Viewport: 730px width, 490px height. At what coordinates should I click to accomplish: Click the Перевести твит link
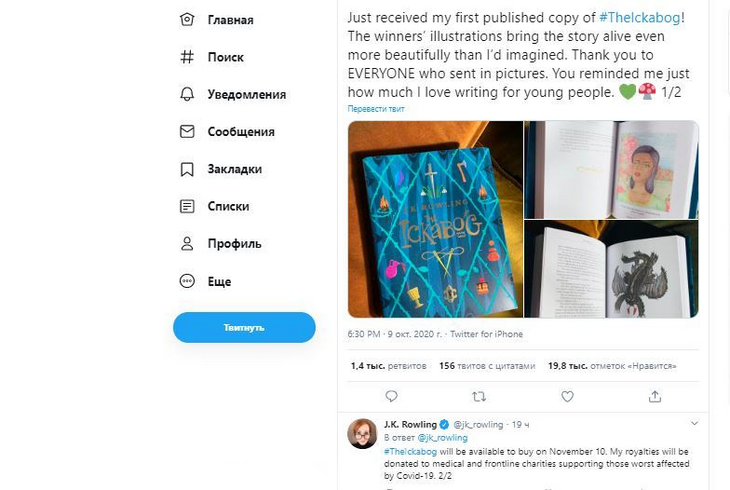point(376,109)
